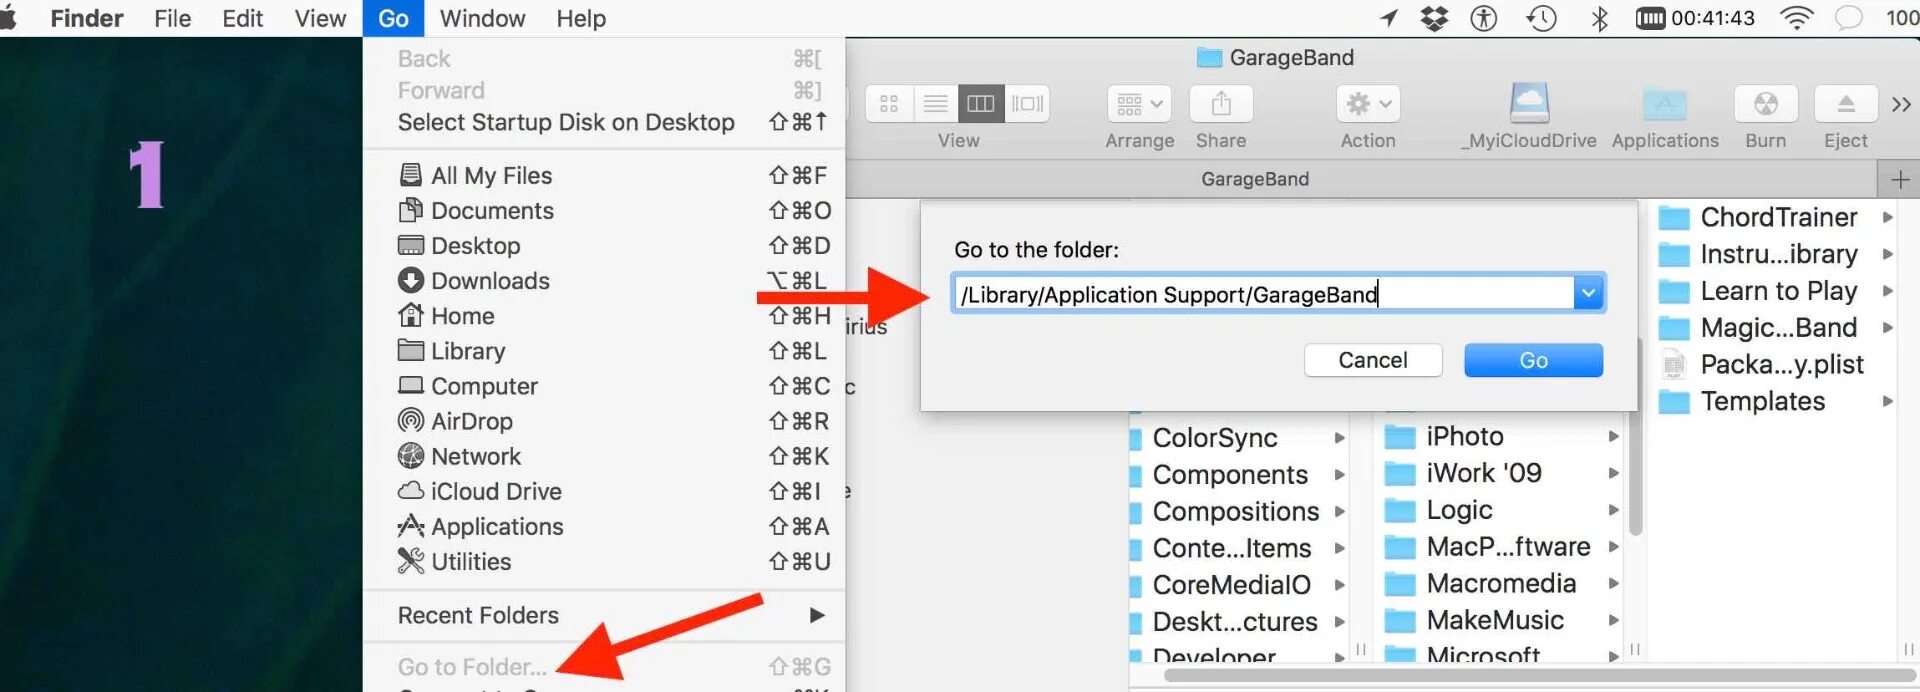Open the Action gear dropdown
The width and height of the screenshot is (1920, 692).
coord(1367,104)
